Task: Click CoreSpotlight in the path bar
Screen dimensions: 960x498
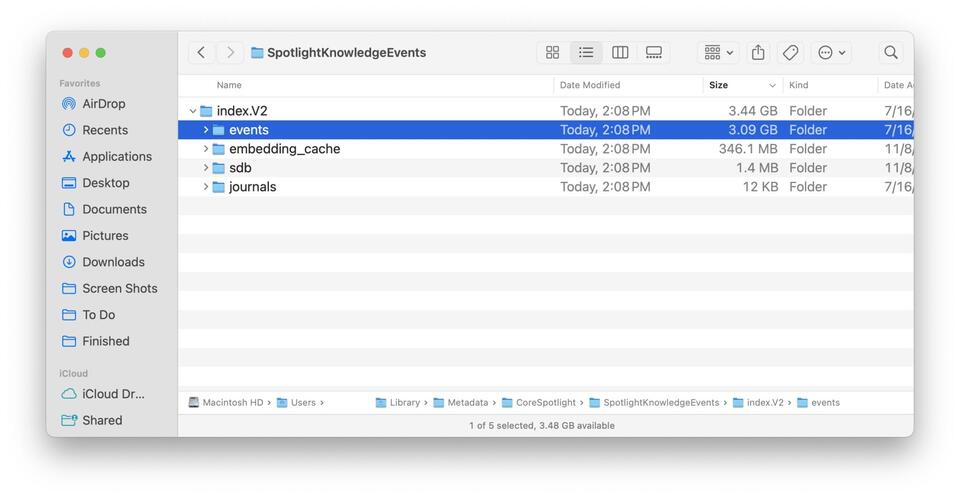Action: click(539, 402)
